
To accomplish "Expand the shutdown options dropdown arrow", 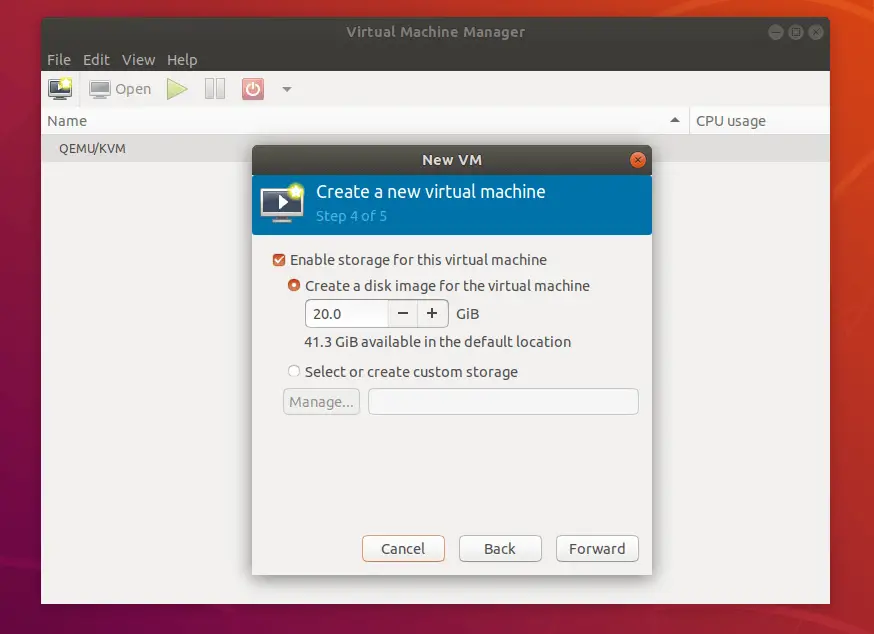I will pos(287,89).
